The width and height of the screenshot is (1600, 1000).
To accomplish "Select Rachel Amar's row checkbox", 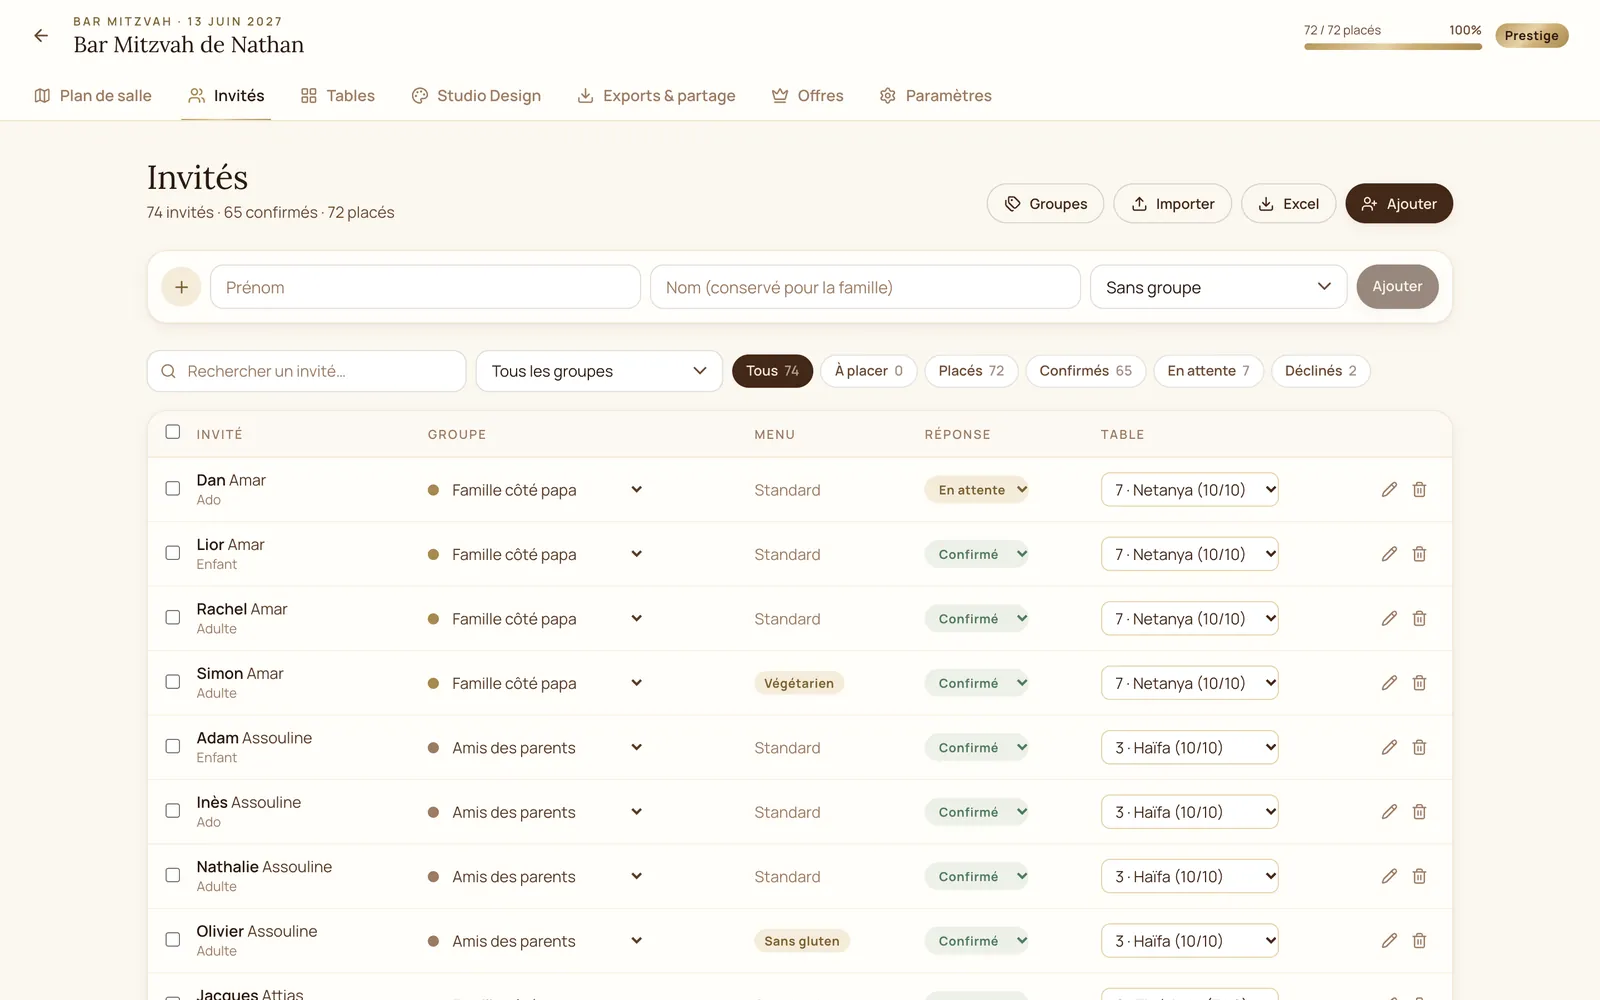I will point(173,618).
